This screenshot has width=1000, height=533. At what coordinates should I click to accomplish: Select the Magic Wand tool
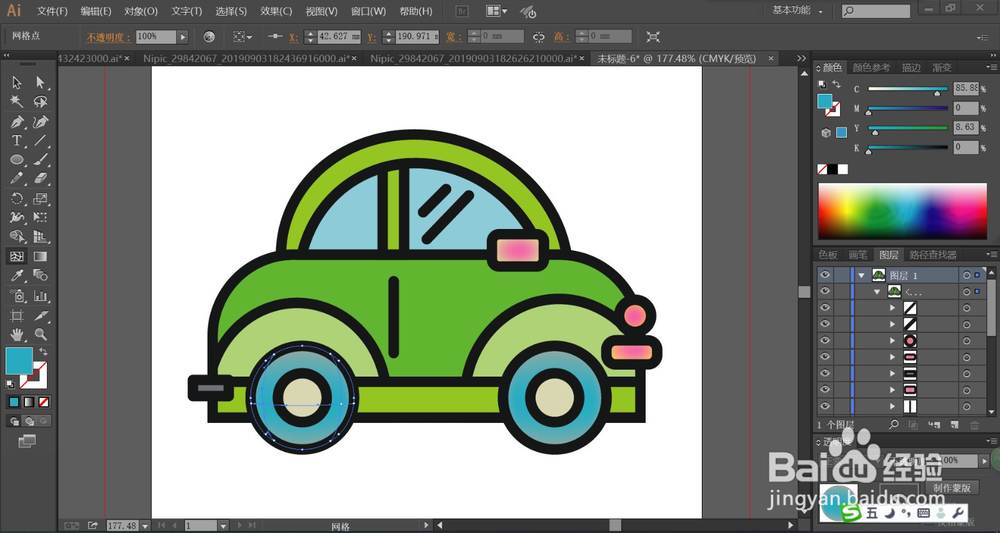point(17,101)
